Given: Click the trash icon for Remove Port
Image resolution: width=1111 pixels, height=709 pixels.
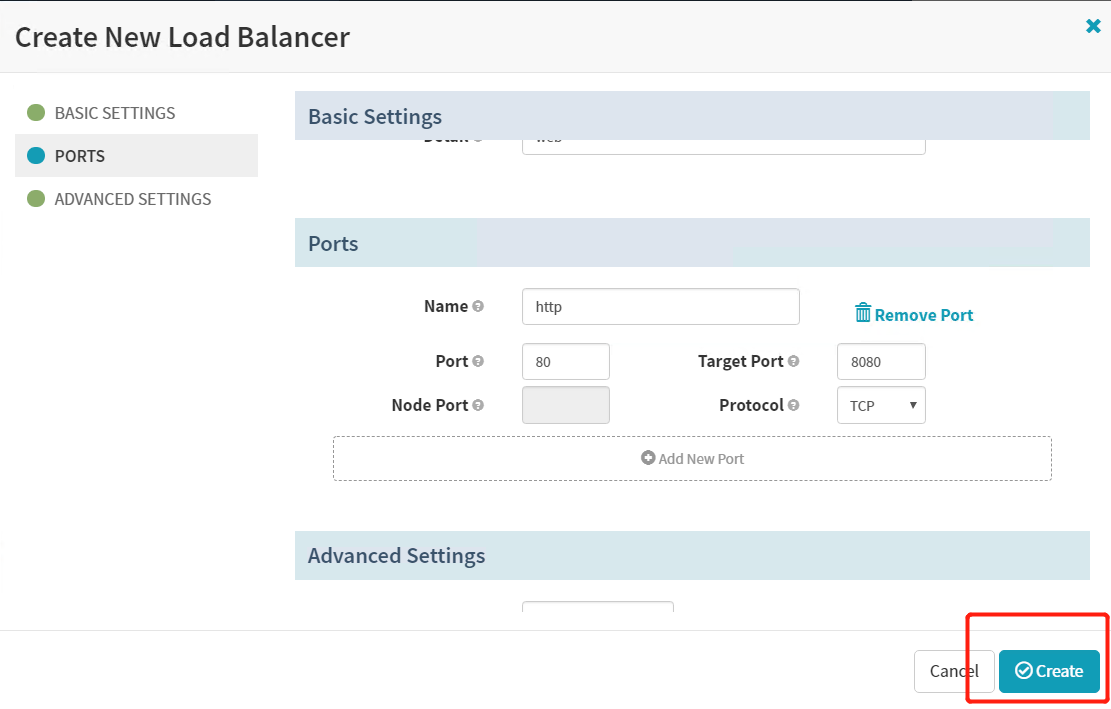Looking at the screenshot, I should tap(863, 313).
